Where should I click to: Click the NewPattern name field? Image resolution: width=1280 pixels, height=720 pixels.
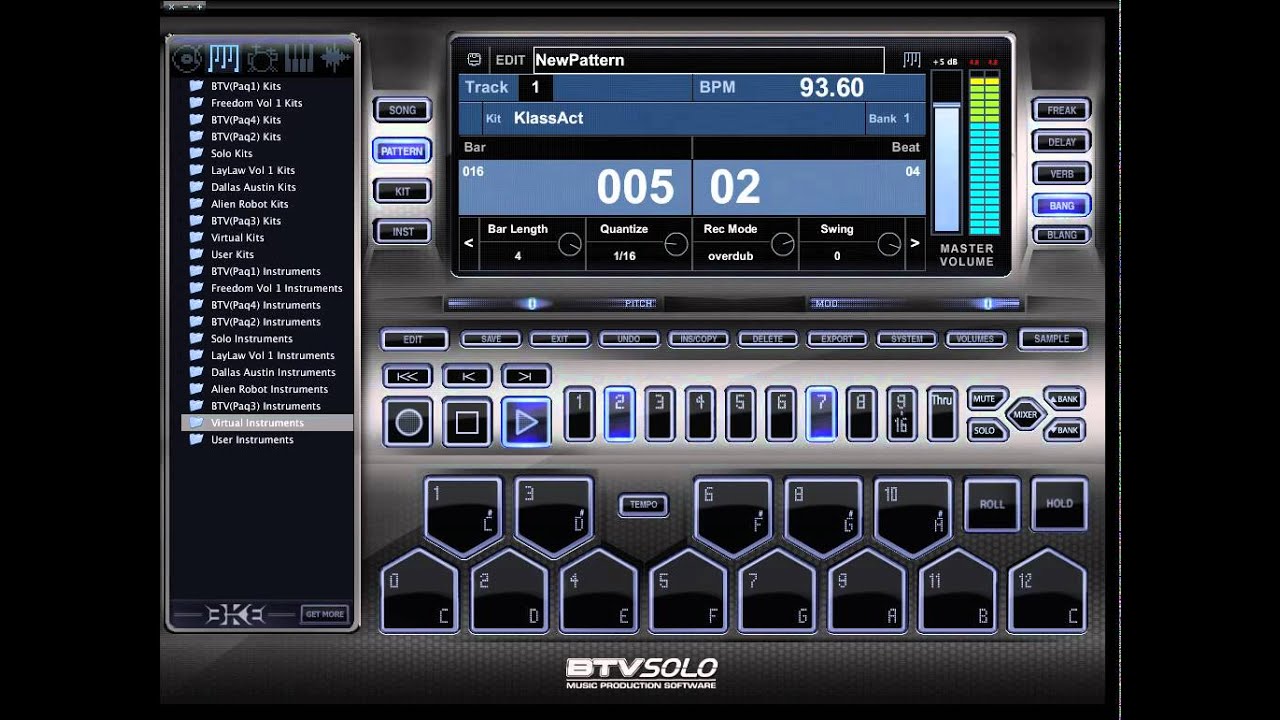click(x=708, y=60)
